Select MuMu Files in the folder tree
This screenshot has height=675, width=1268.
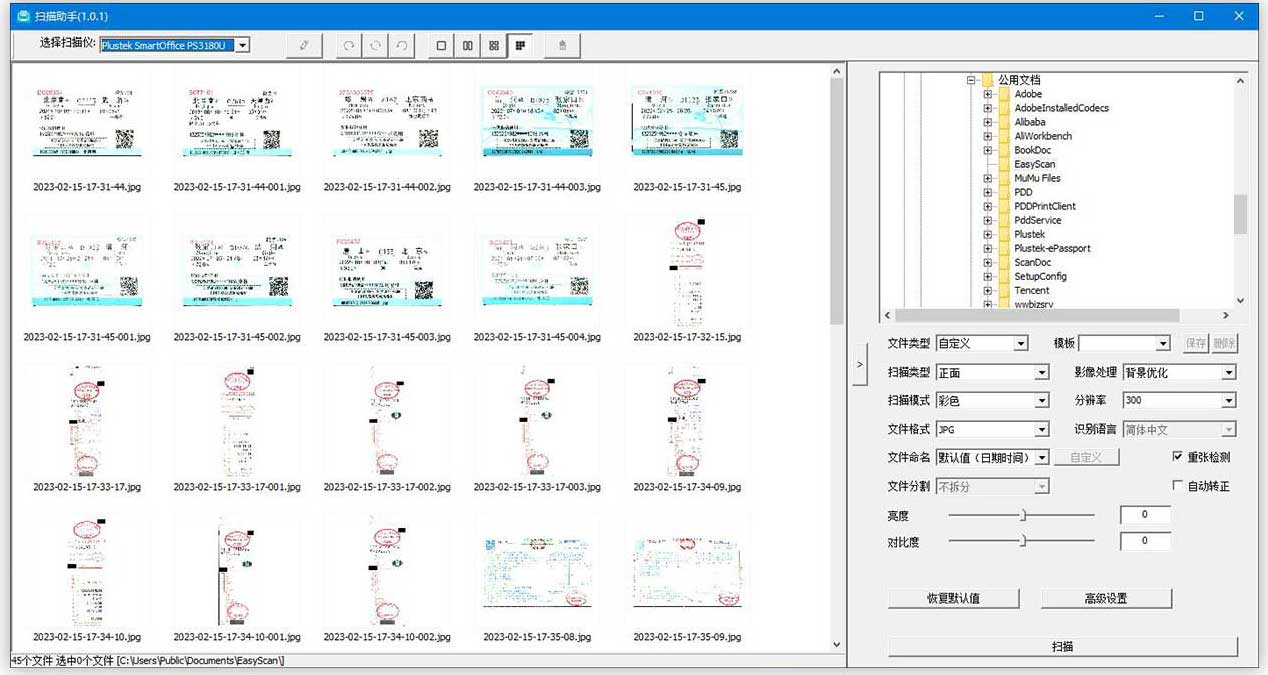coord(1037,178)
